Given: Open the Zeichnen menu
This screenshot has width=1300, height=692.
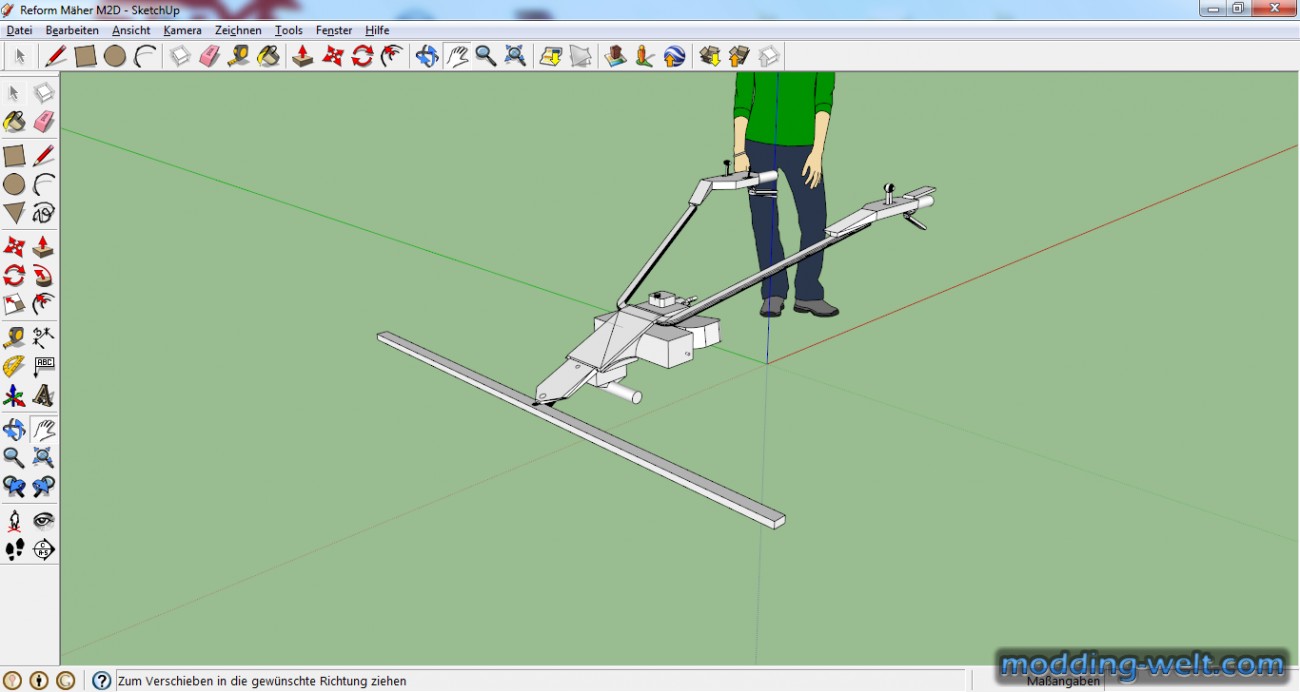Looking at the screenshot, I should tap(238, 30).
